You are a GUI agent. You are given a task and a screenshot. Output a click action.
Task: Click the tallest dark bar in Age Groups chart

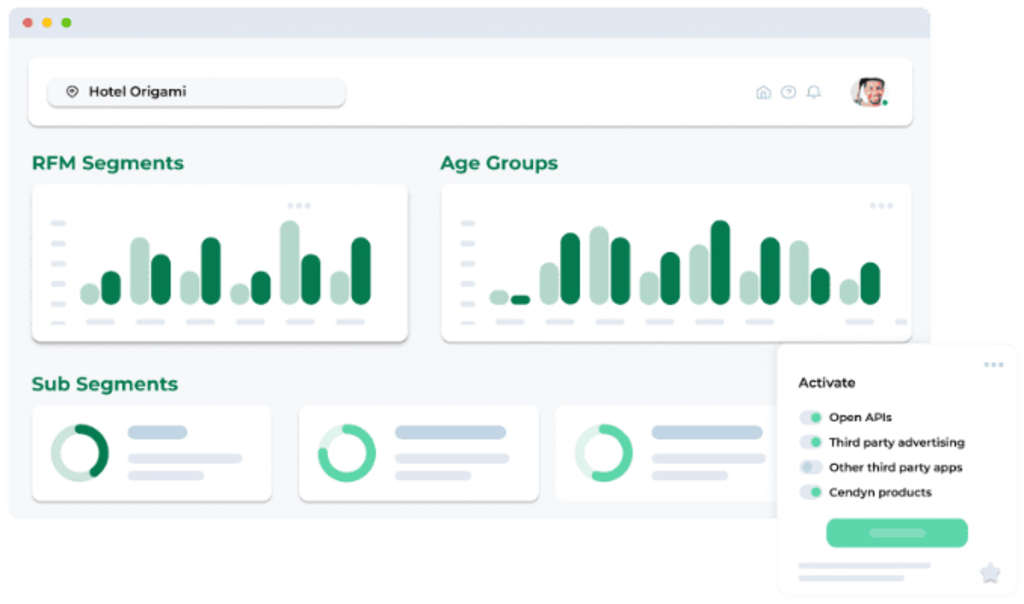[720, 262]
